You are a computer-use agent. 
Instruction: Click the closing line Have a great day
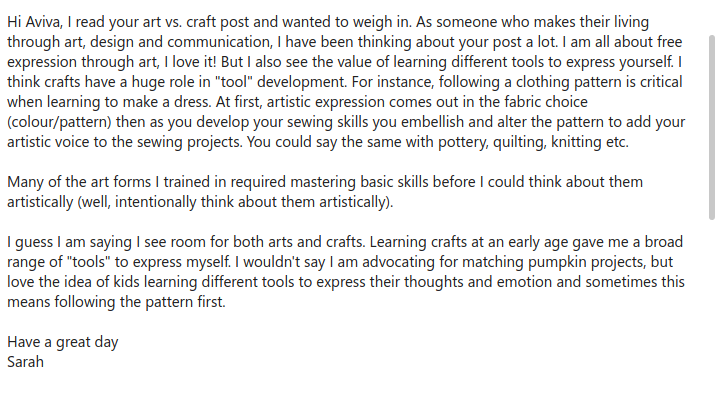pyautogui.click(x=62, y=342)
